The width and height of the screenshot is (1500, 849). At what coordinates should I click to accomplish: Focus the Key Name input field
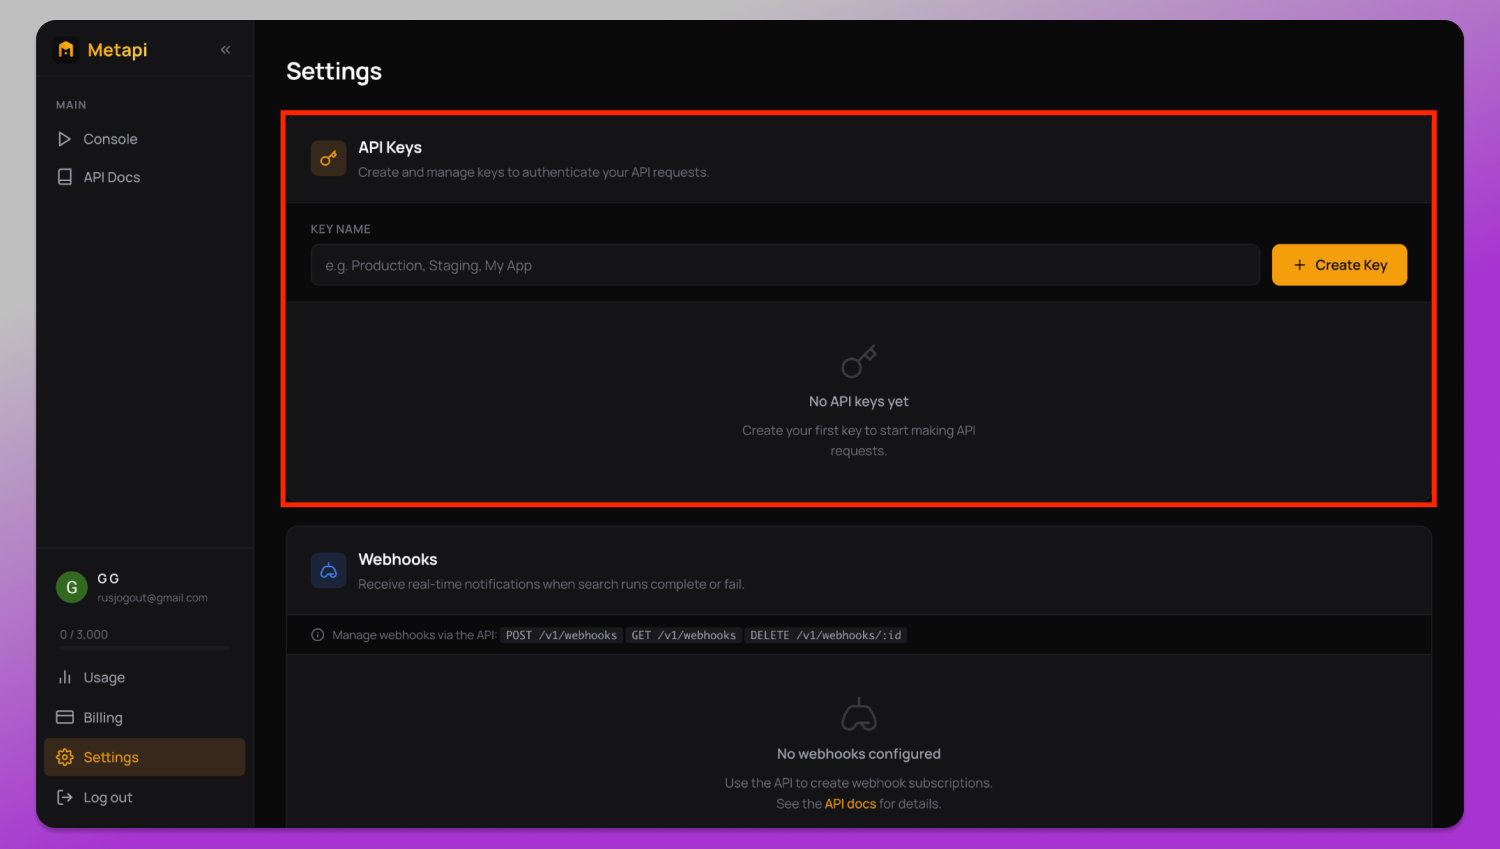785,265
